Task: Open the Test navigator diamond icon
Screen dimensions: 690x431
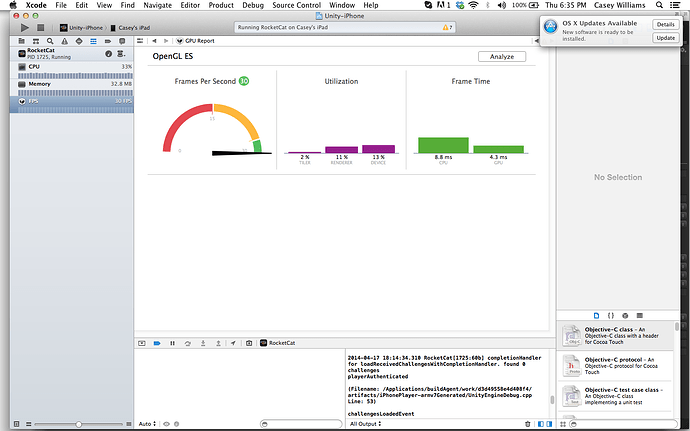Action: (79, 41)
